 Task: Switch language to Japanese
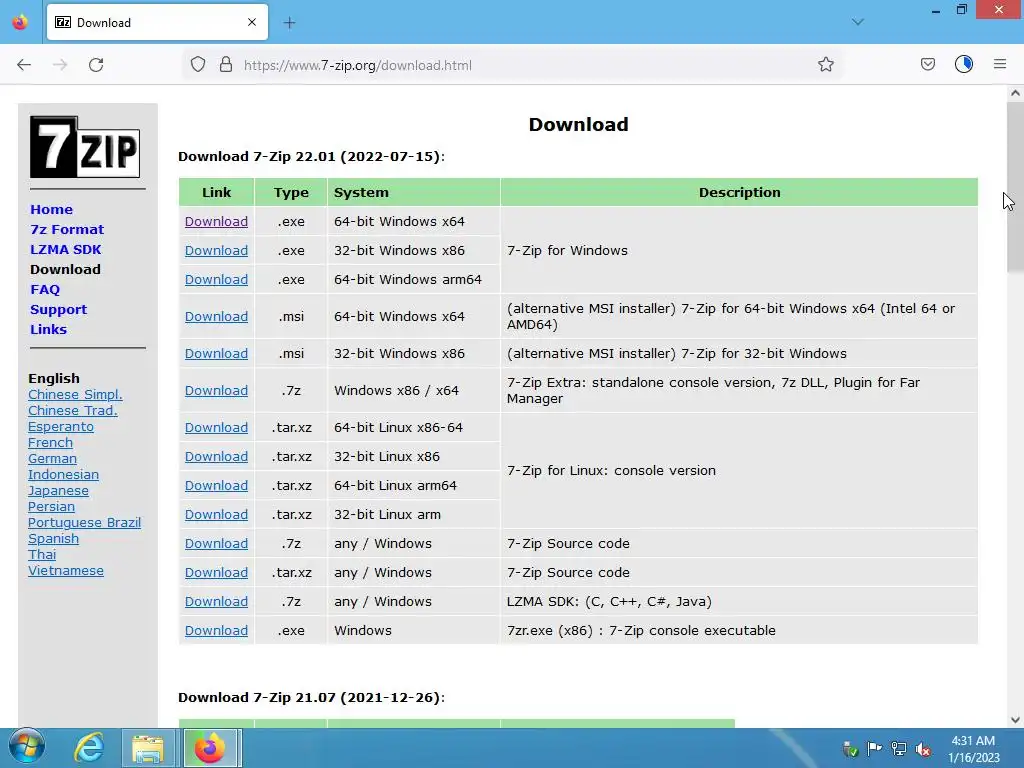coord(58,490)
